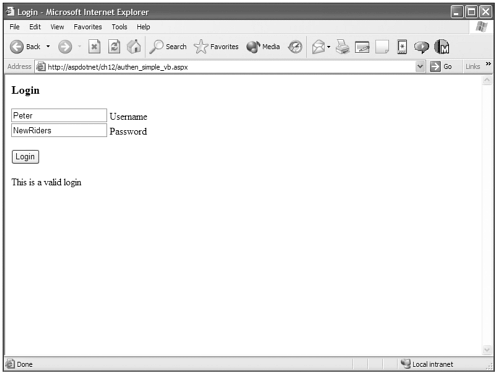Click the Forward arrow button

65,47
